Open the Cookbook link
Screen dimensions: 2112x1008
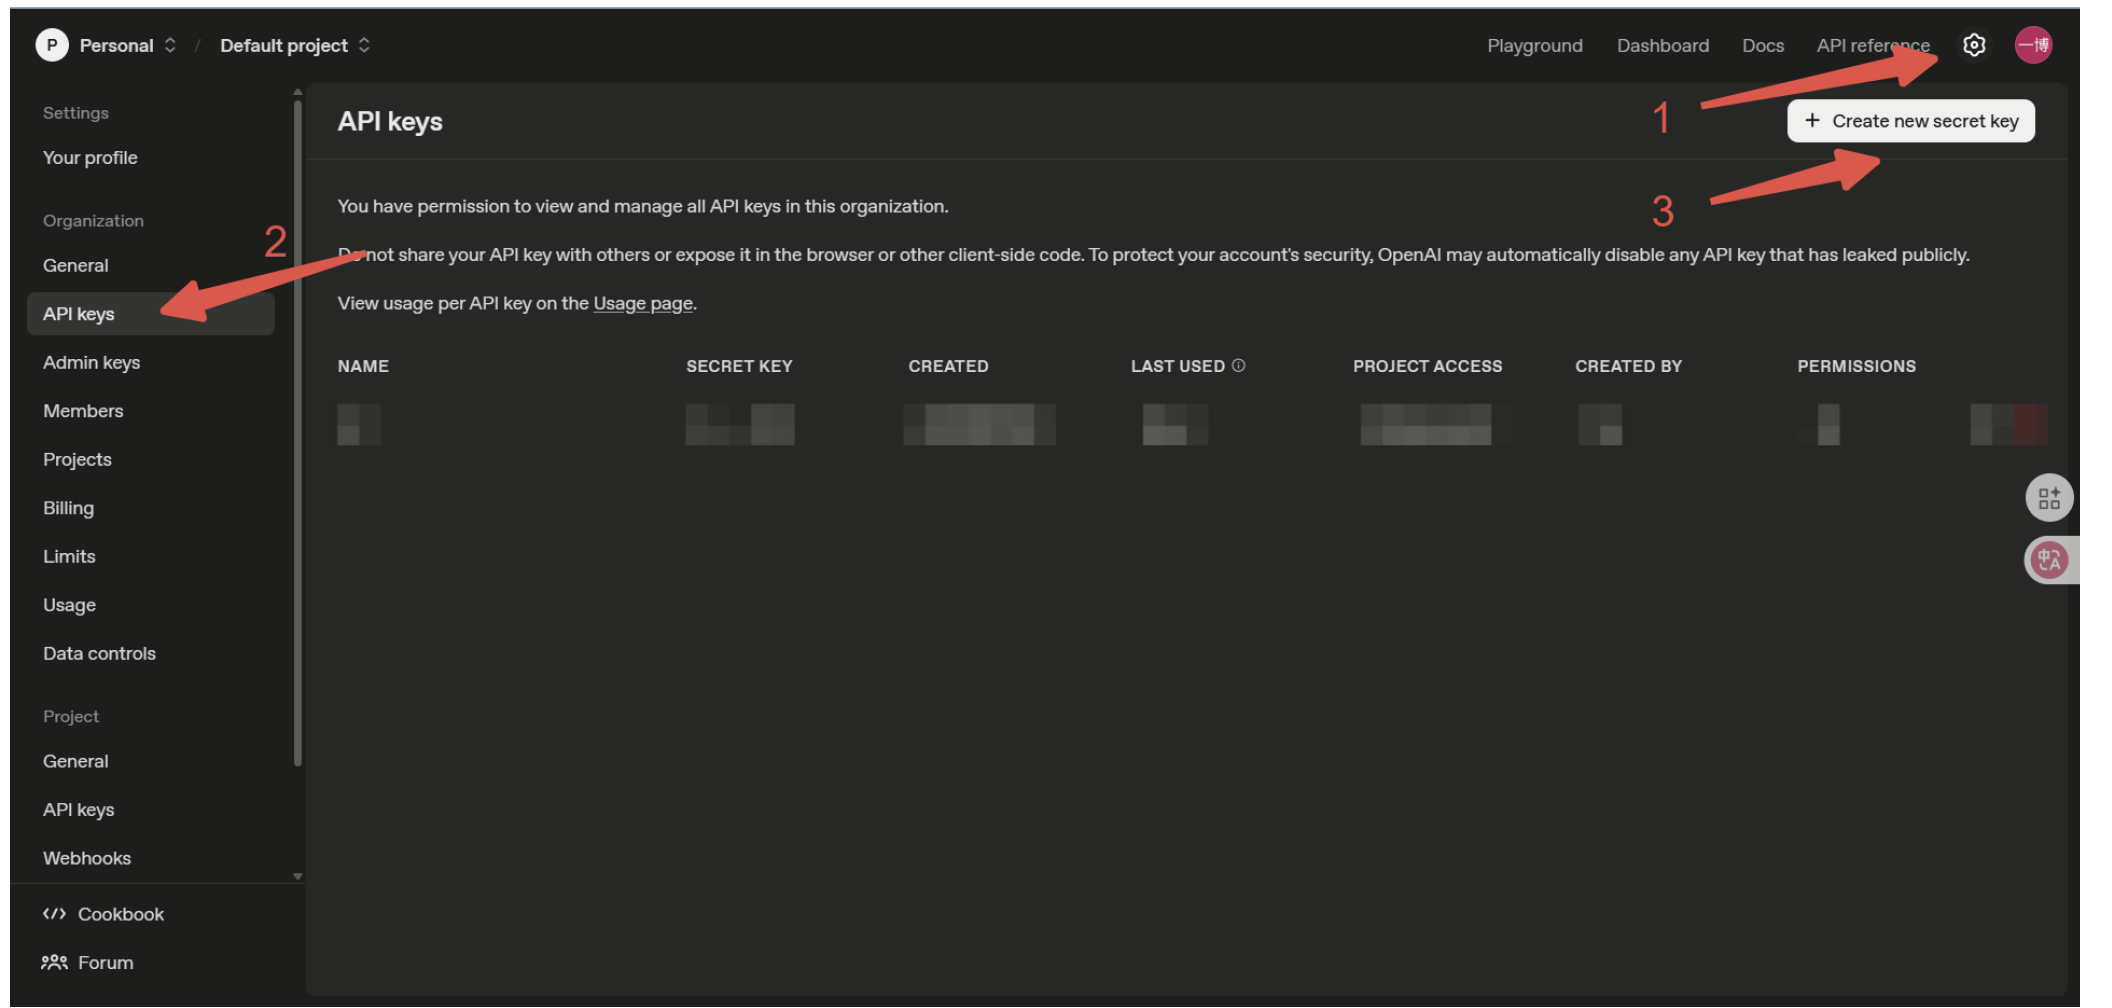(x=104, y=914)
